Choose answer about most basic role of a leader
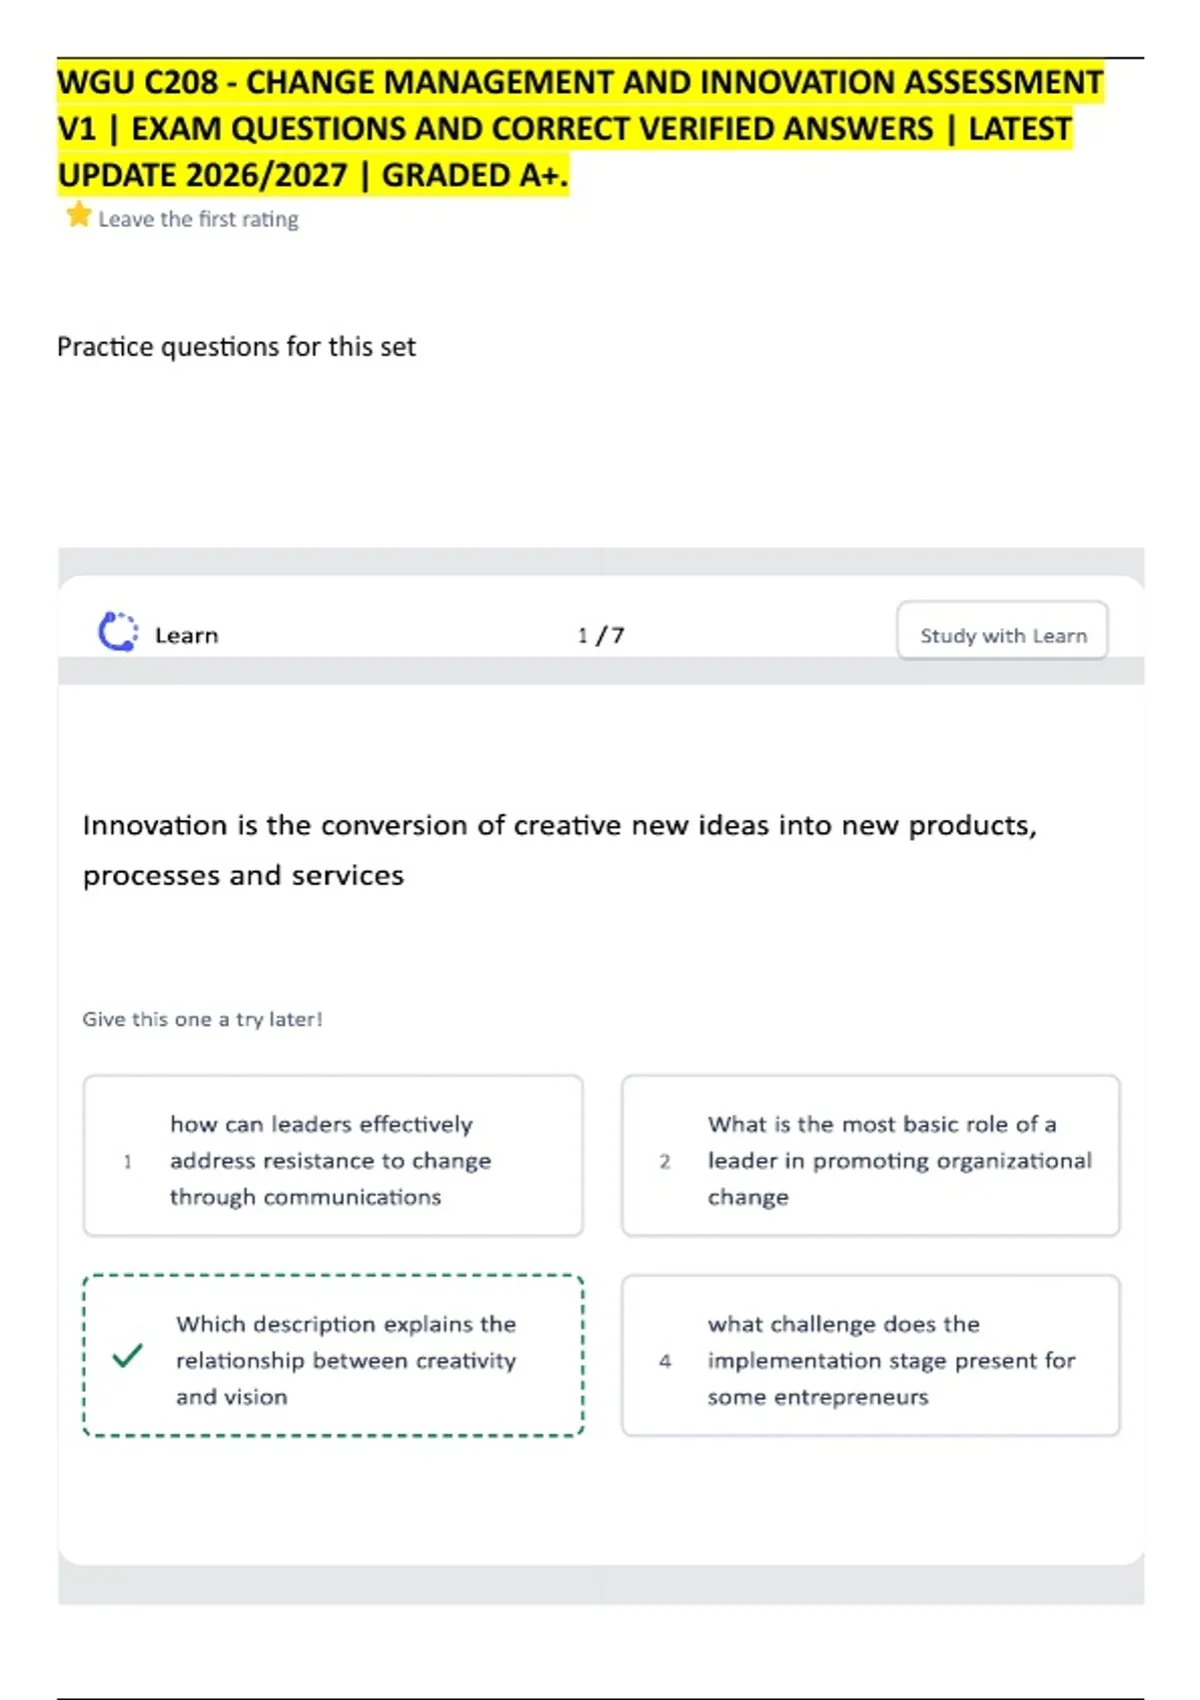 point(871,1156)
